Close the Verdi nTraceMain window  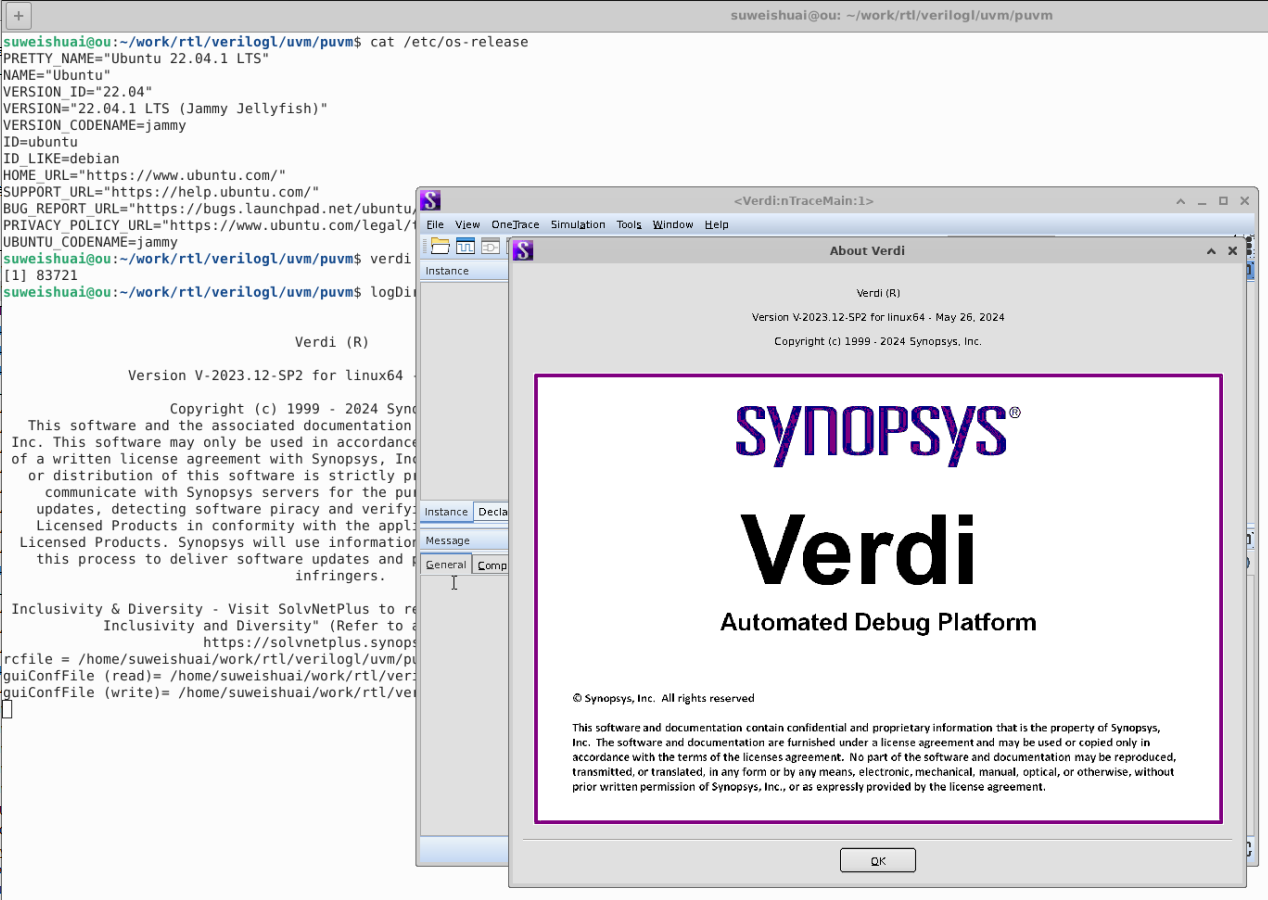(x=1245, y=201)
